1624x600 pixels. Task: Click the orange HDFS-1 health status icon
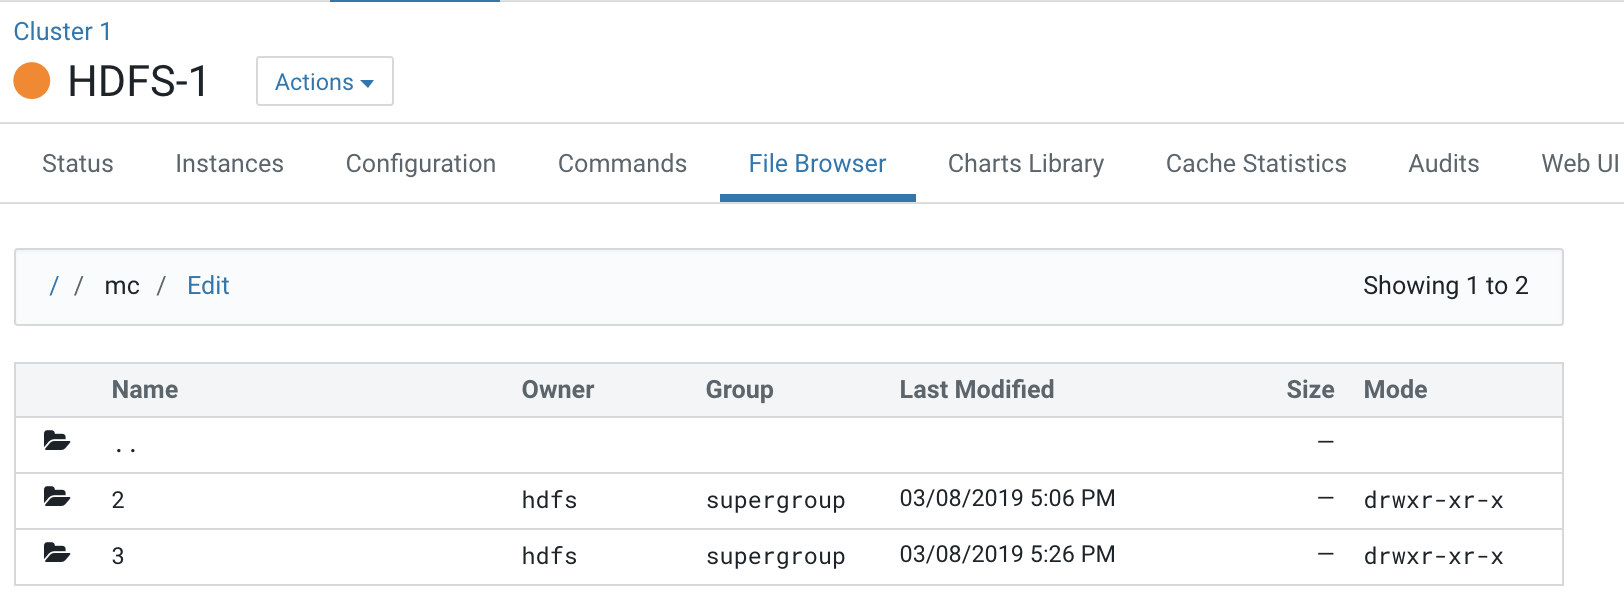[32, 81]
